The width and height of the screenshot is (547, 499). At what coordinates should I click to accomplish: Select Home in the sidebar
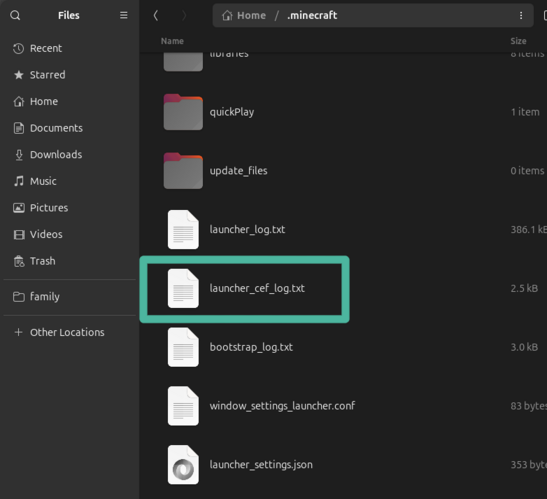(x=69, y=101)
